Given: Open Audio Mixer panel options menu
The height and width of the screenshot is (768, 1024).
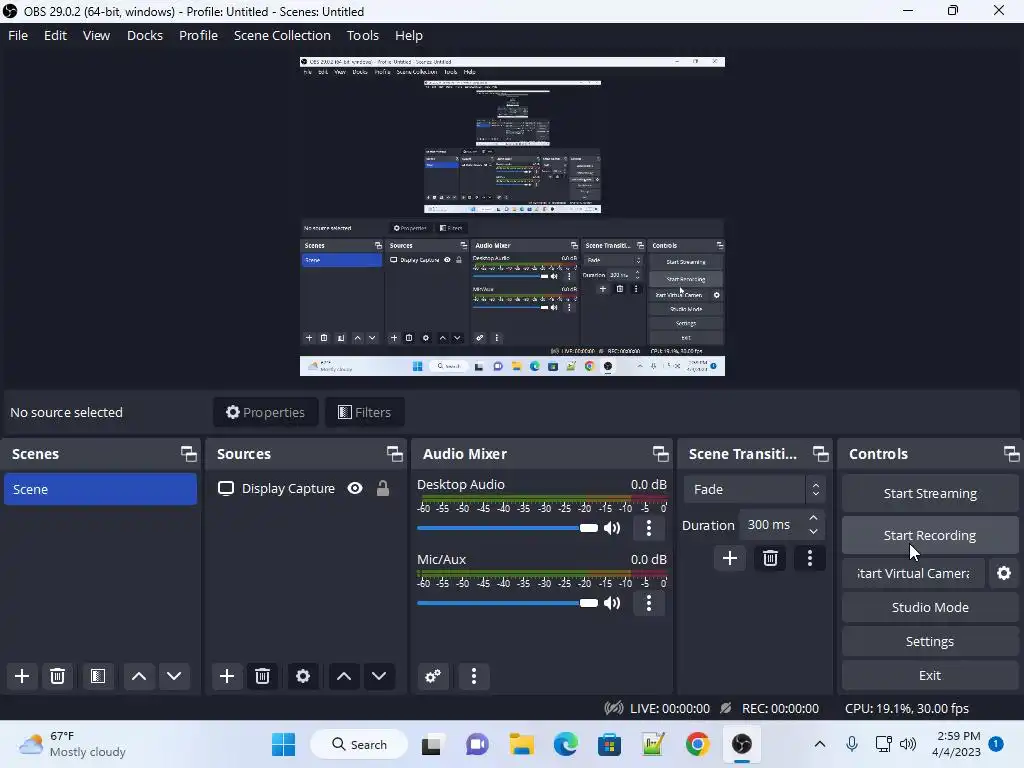Looking at the screenshot, I should [474, 676].
